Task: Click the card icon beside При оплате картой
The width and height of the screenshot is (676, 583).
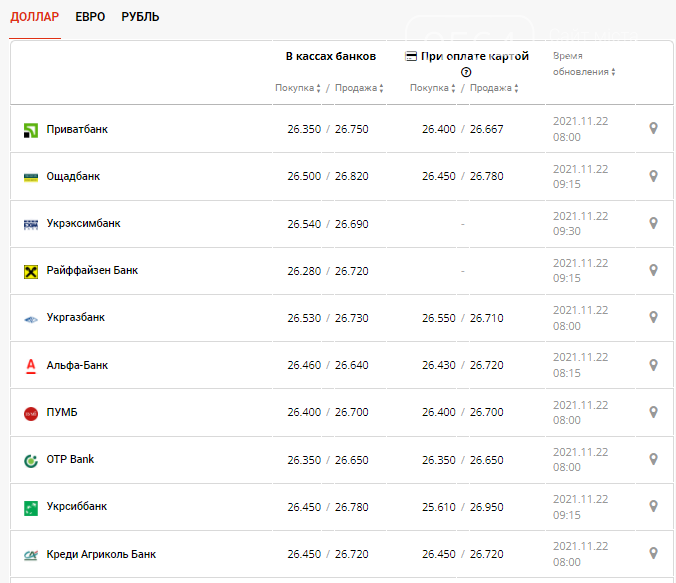Action: [x=411, y=56]
